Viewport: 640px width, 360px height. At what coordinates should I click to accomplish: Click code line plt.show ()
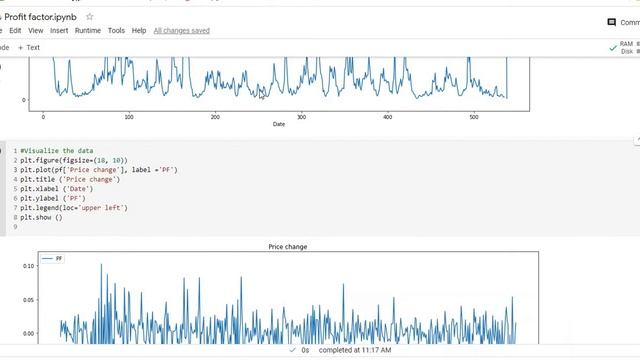coord(41,217)
